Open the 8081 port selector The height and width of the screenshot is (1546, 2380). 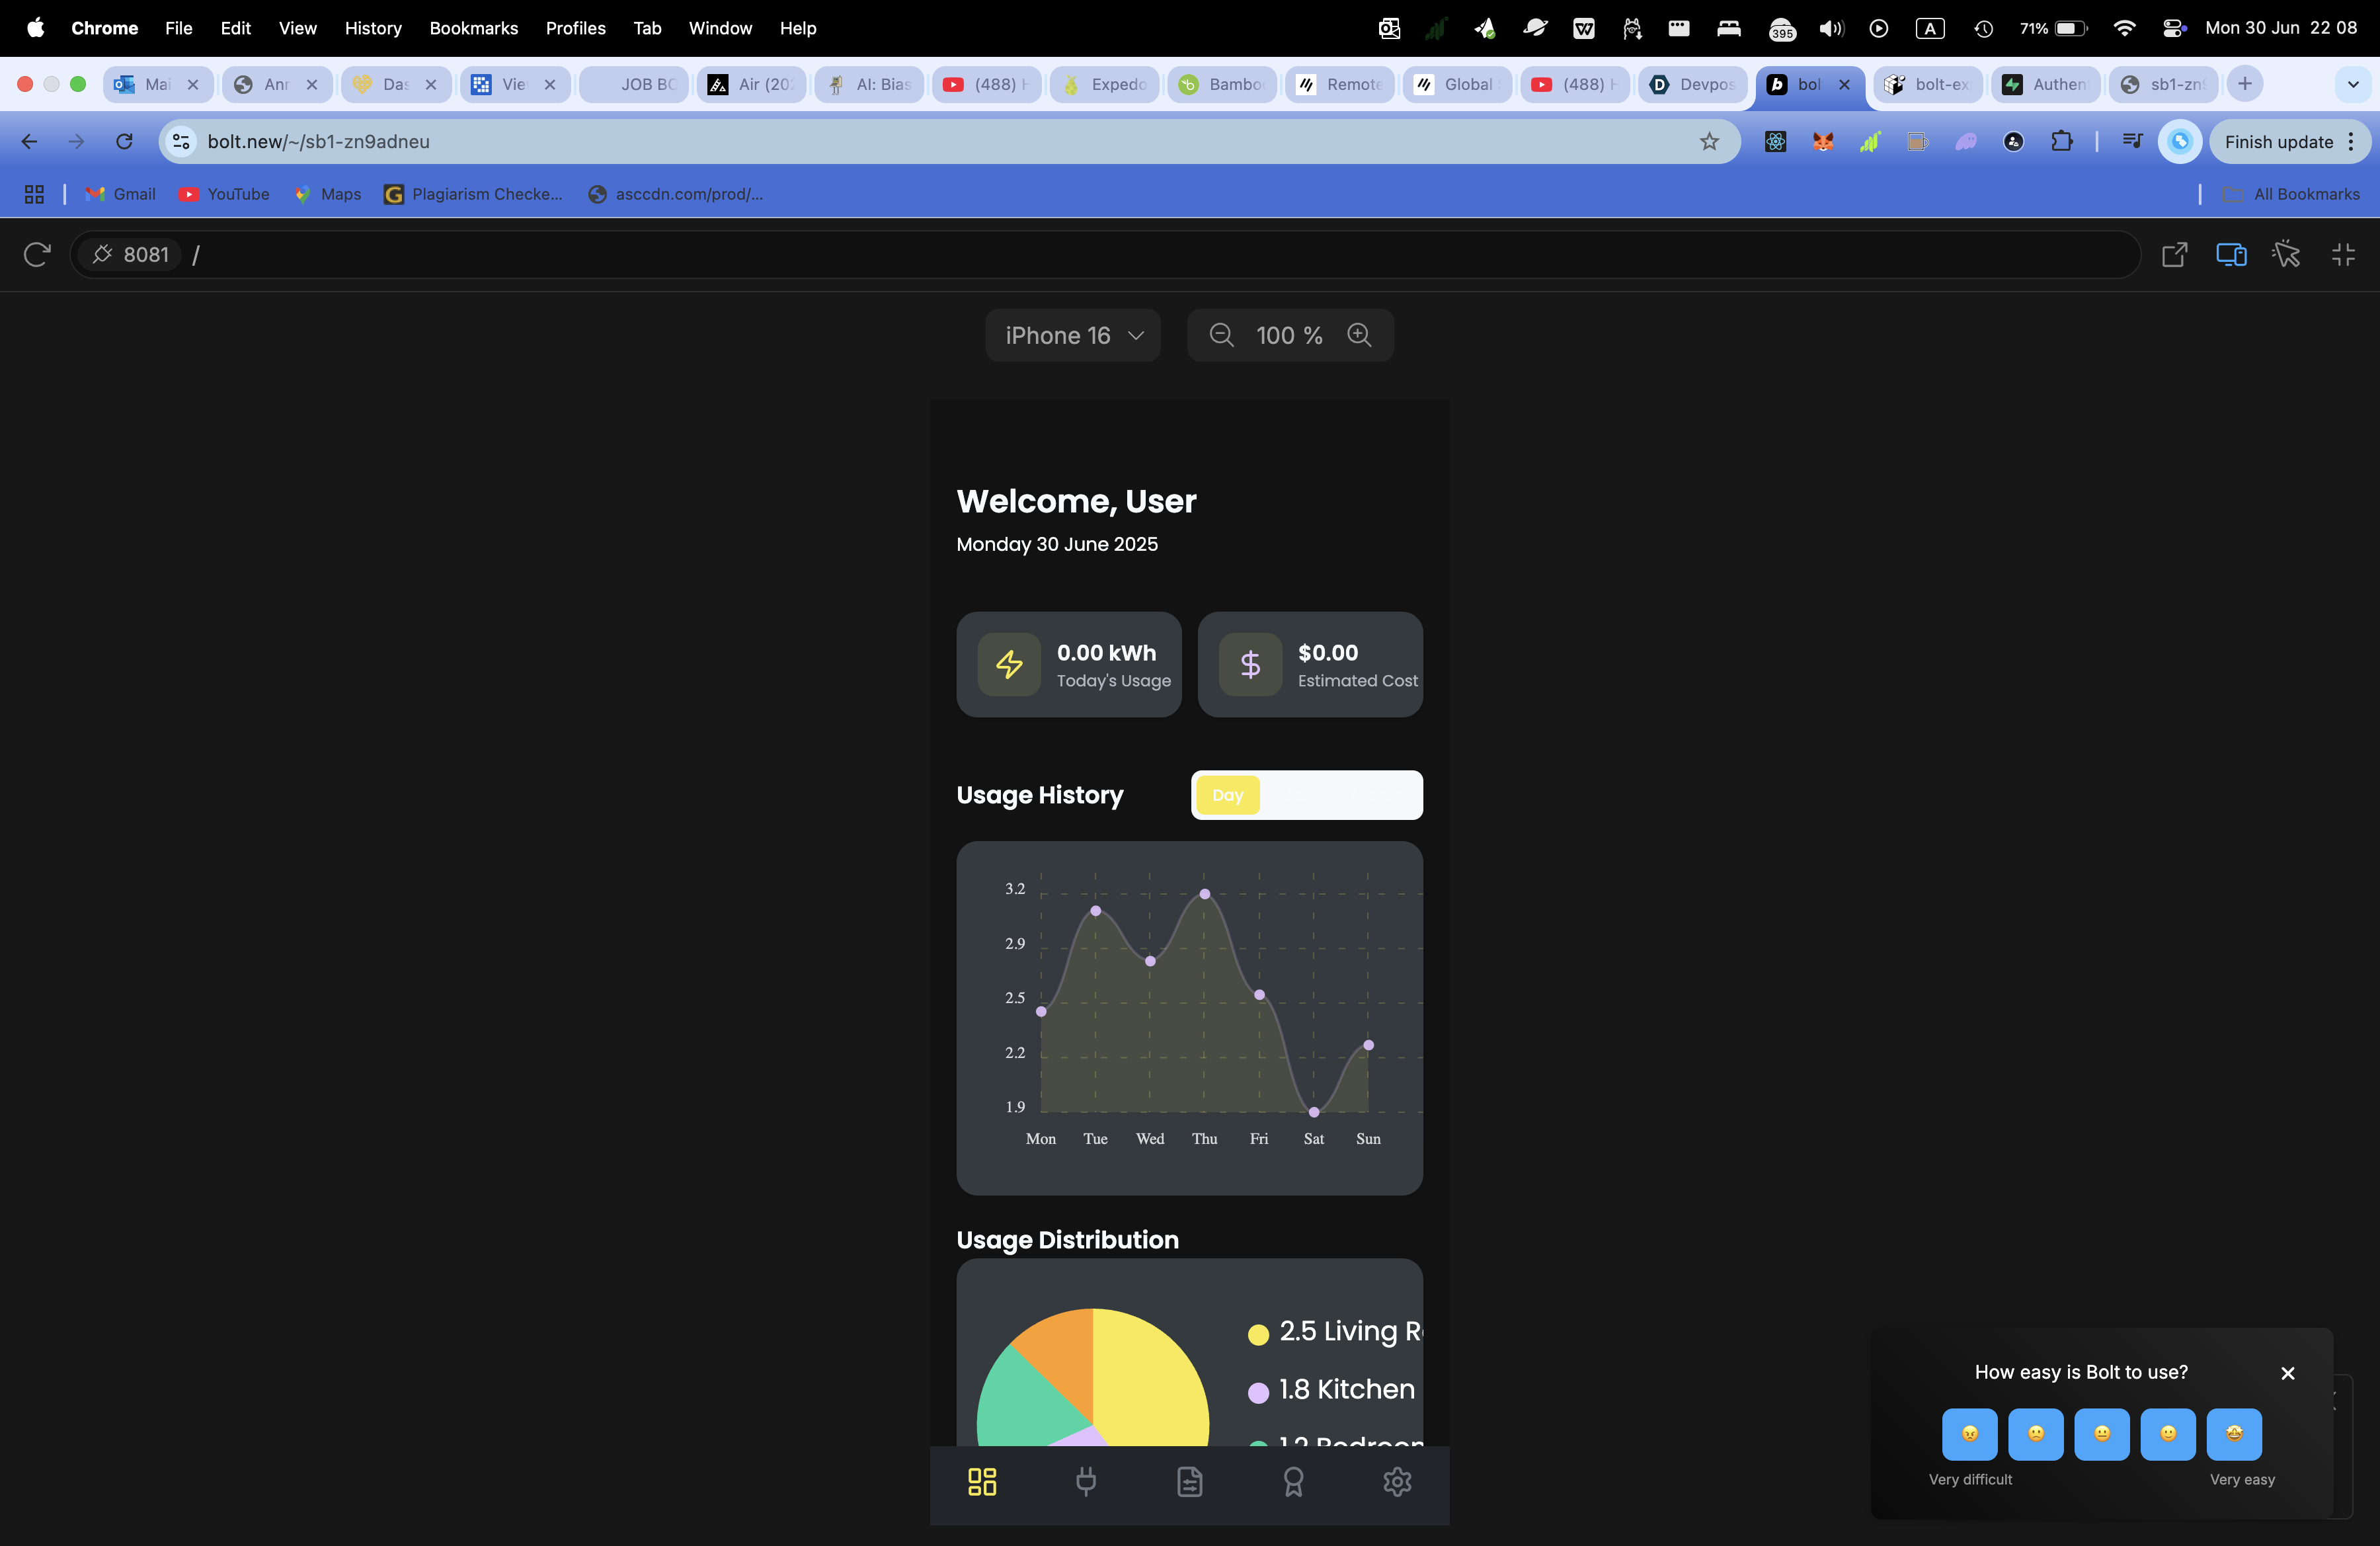coord(131,255)
